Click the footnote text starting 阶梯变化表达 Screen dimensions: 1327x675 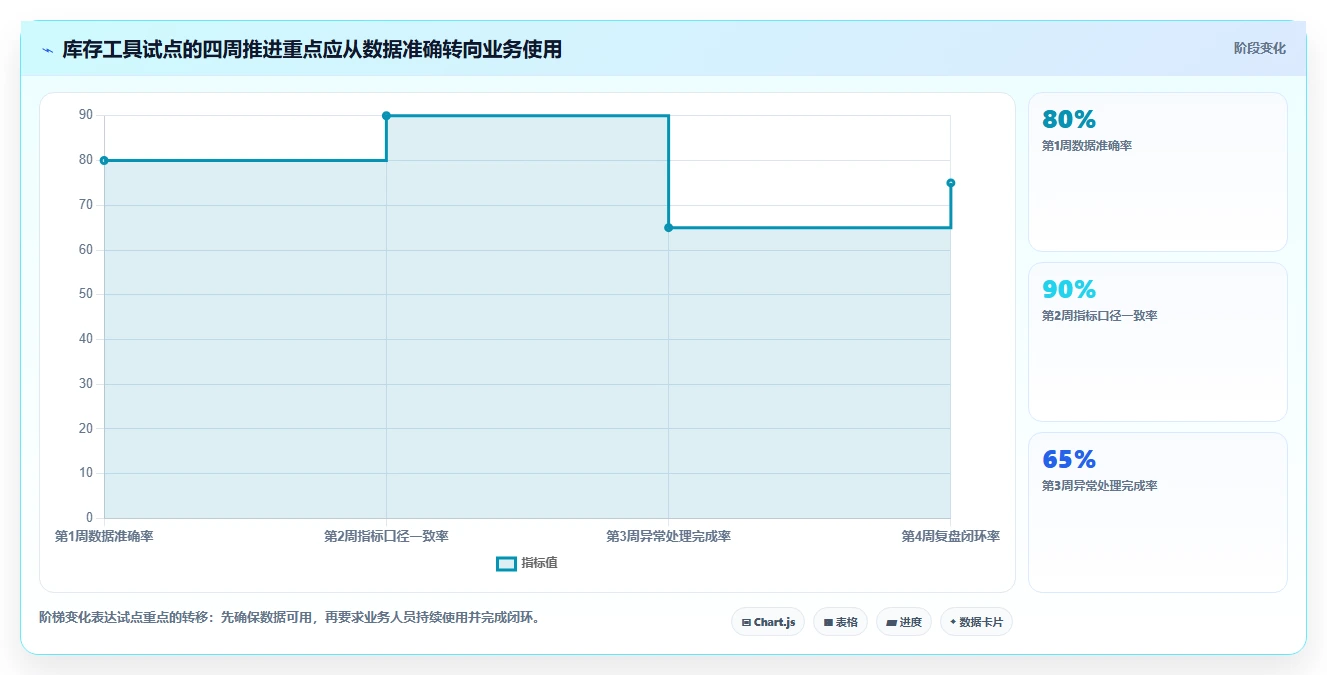tap(292, 617)
